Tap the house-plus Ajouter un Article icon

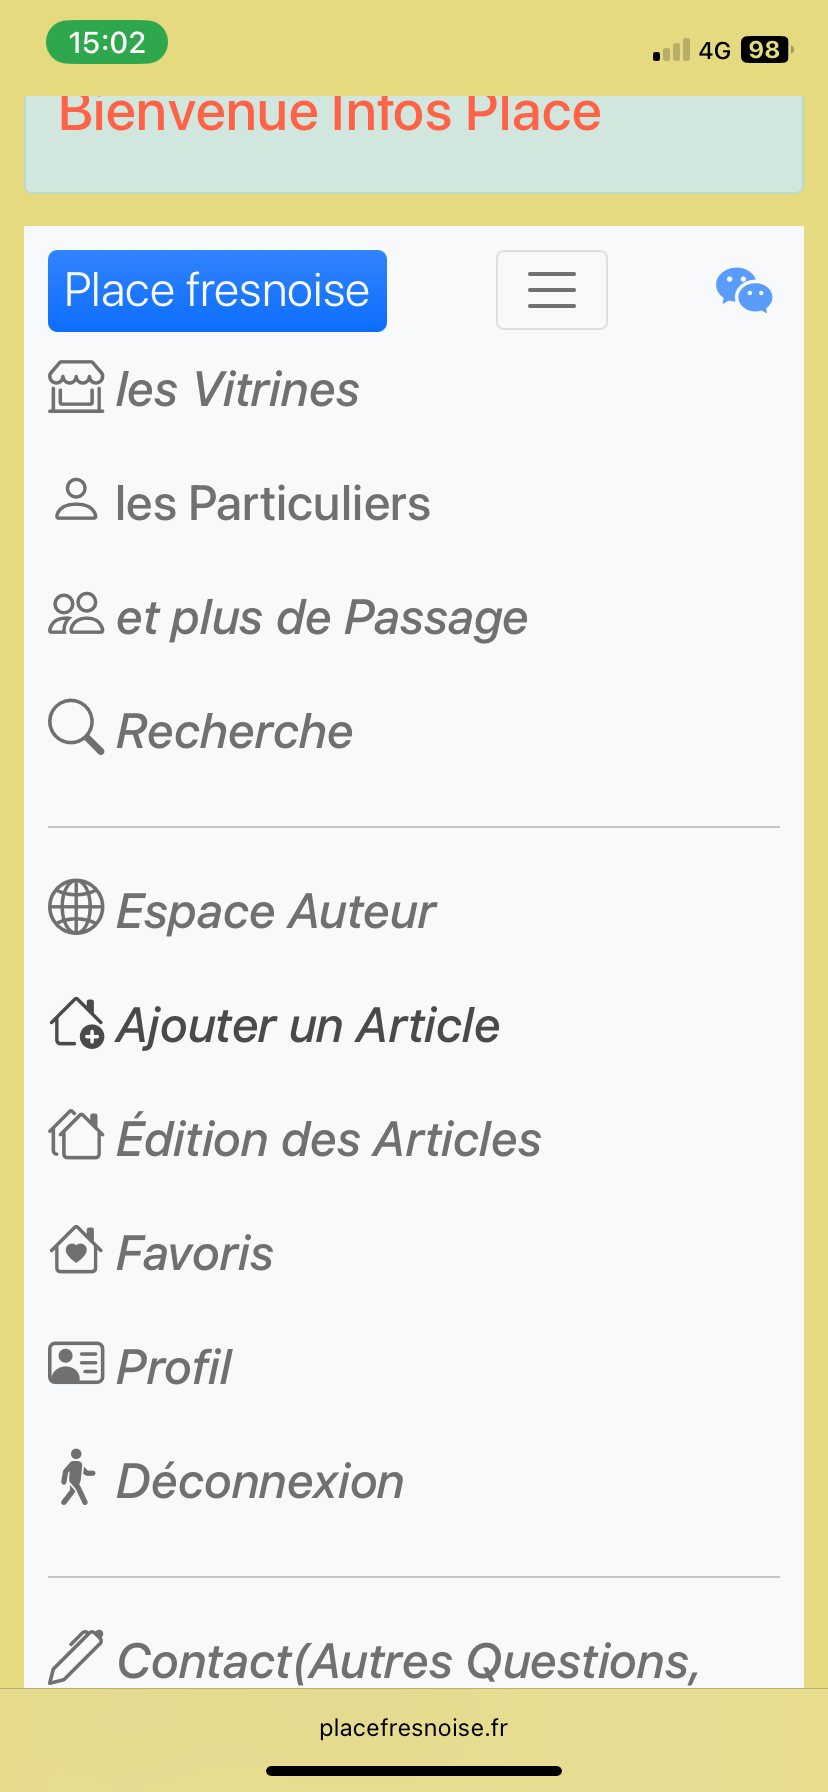pyautogui.click(x=77, y=1023)
